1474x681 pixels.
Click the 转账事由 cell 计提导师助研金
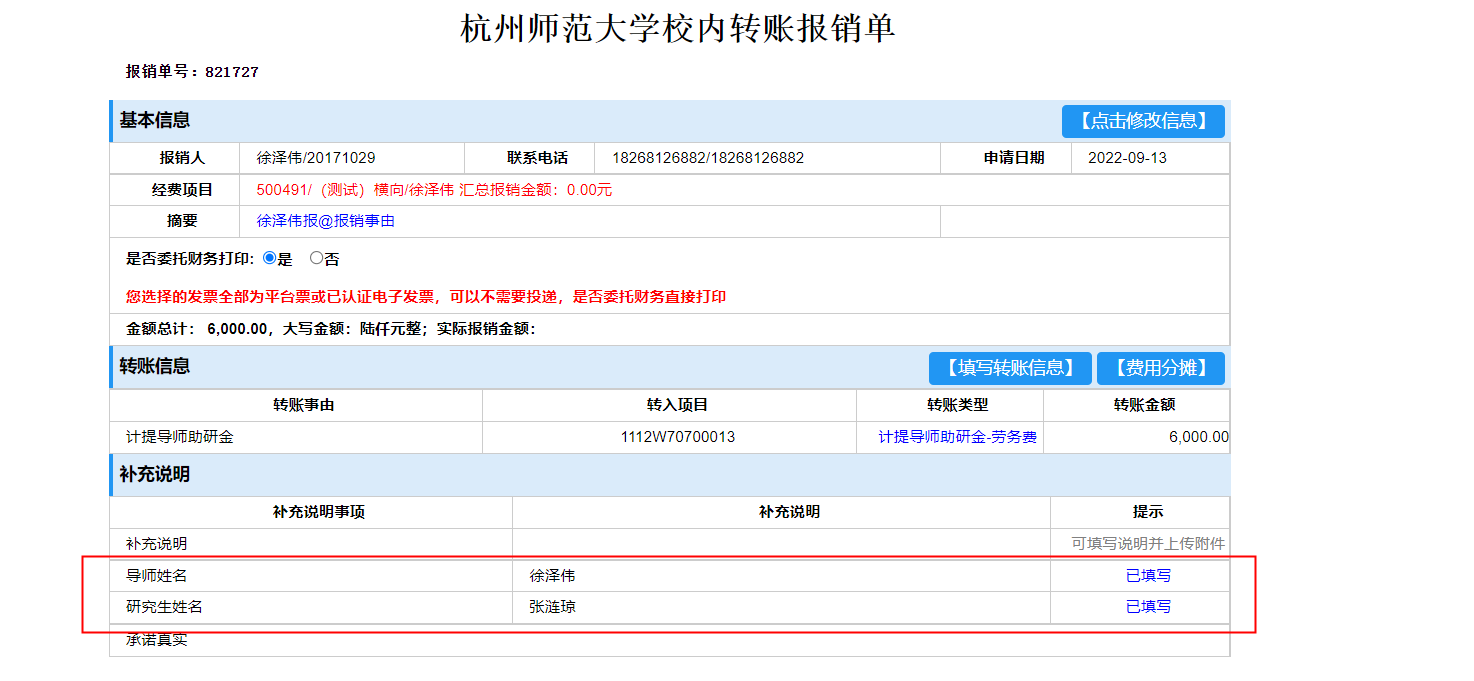point(296,437)
